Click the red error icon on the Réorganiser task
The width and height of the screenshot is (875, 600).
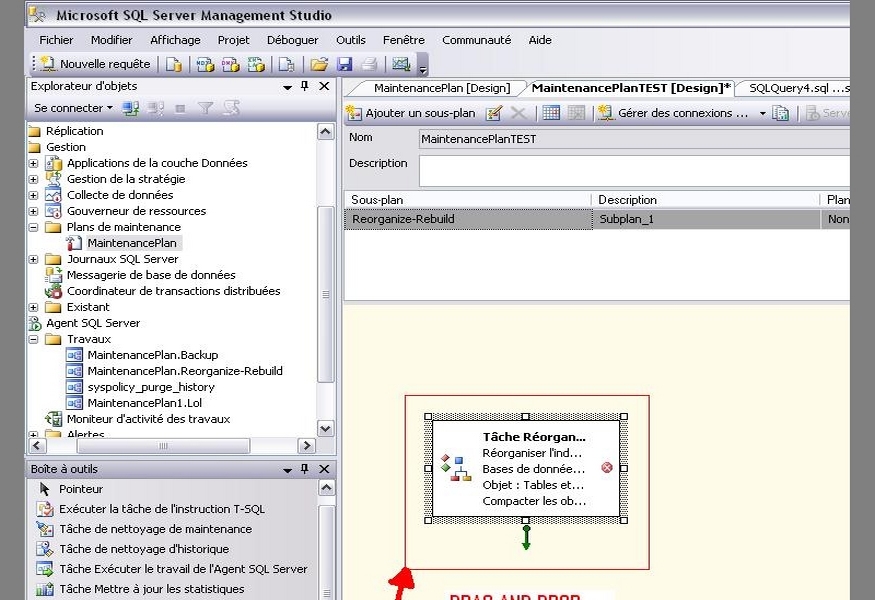(607, 468)
